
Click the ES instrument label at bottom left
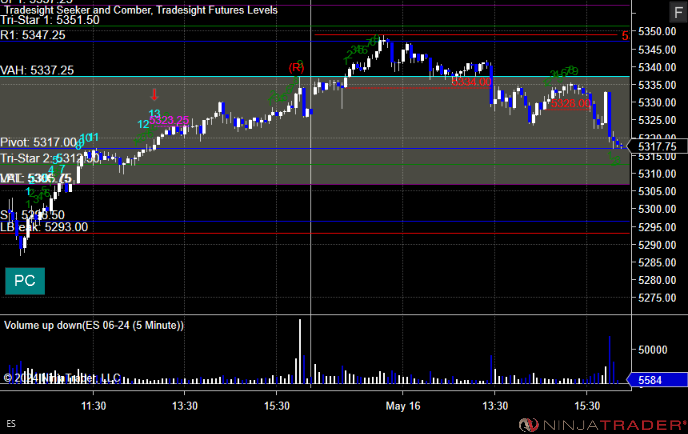click(11, 424)
